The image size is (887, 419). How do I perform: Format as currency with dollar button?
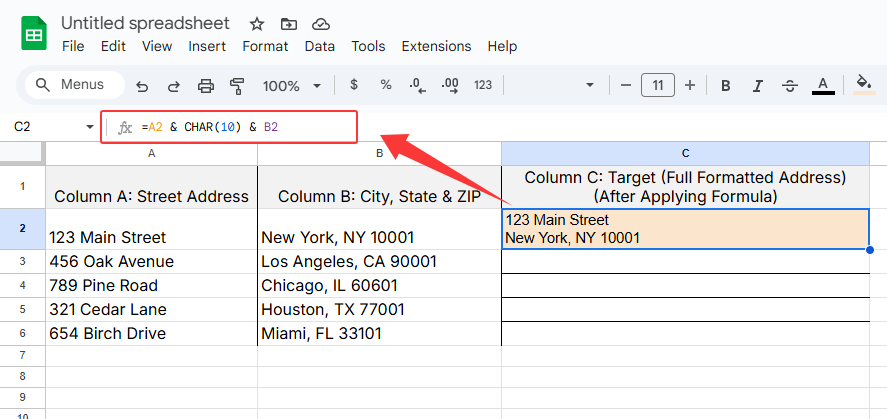(353, 86)
